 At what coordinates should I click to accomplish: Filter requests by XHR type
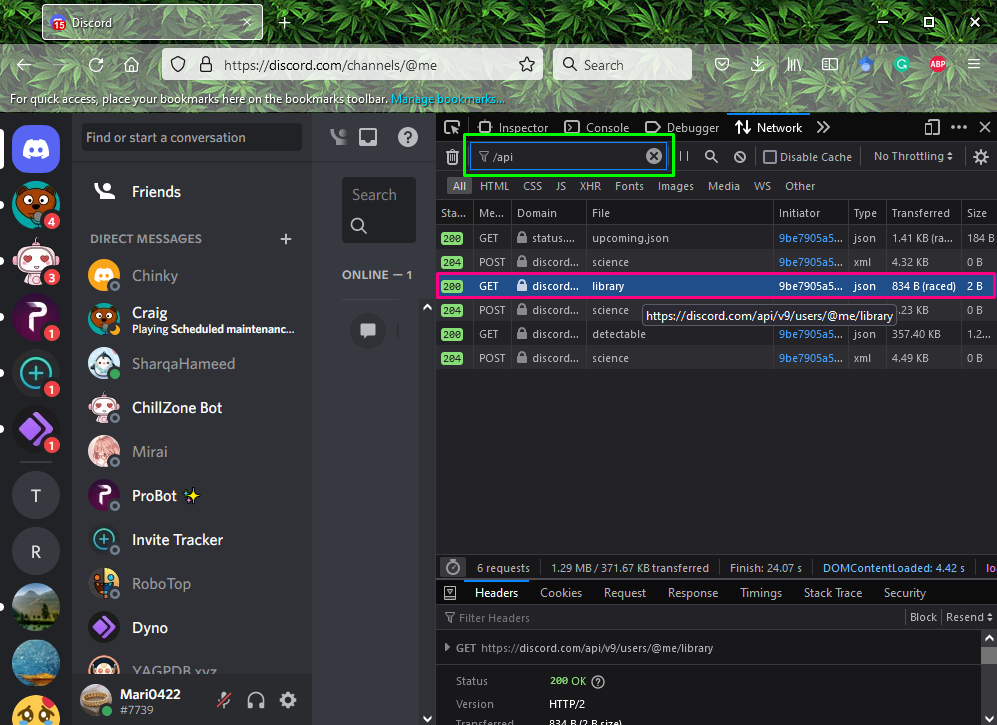590,186
